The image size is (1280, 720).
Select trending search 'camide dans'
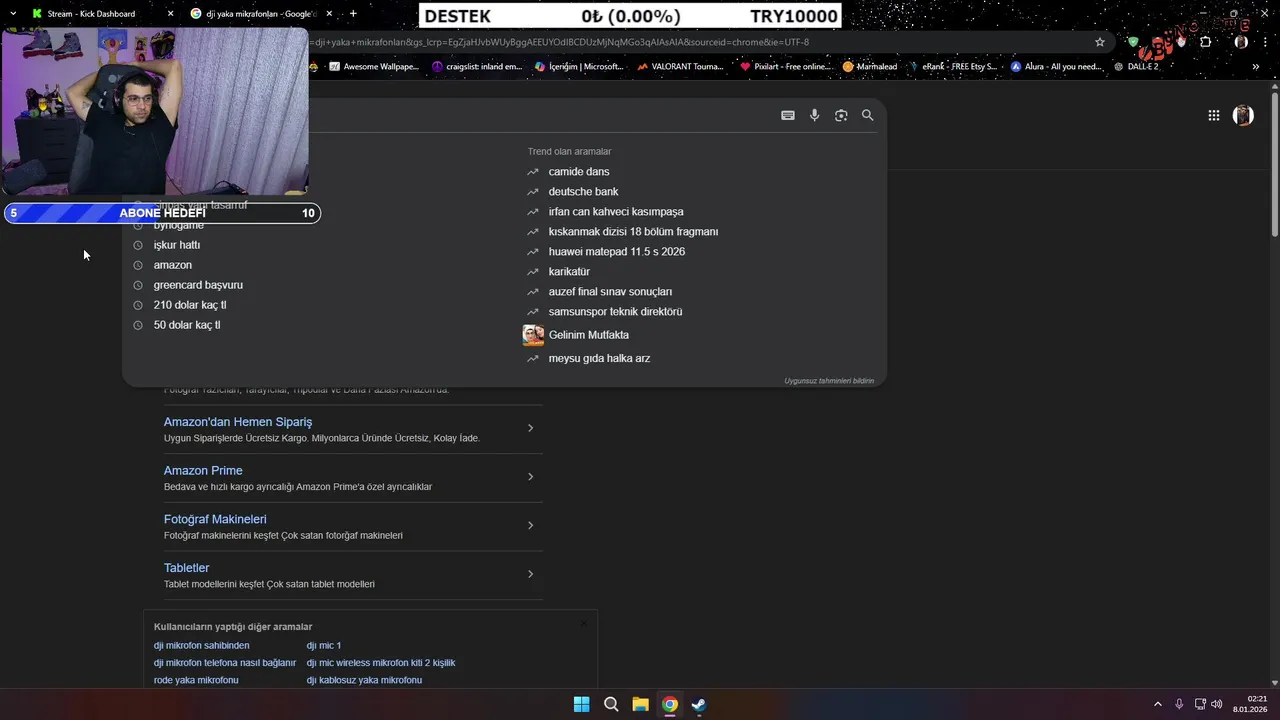click(578, 172)
